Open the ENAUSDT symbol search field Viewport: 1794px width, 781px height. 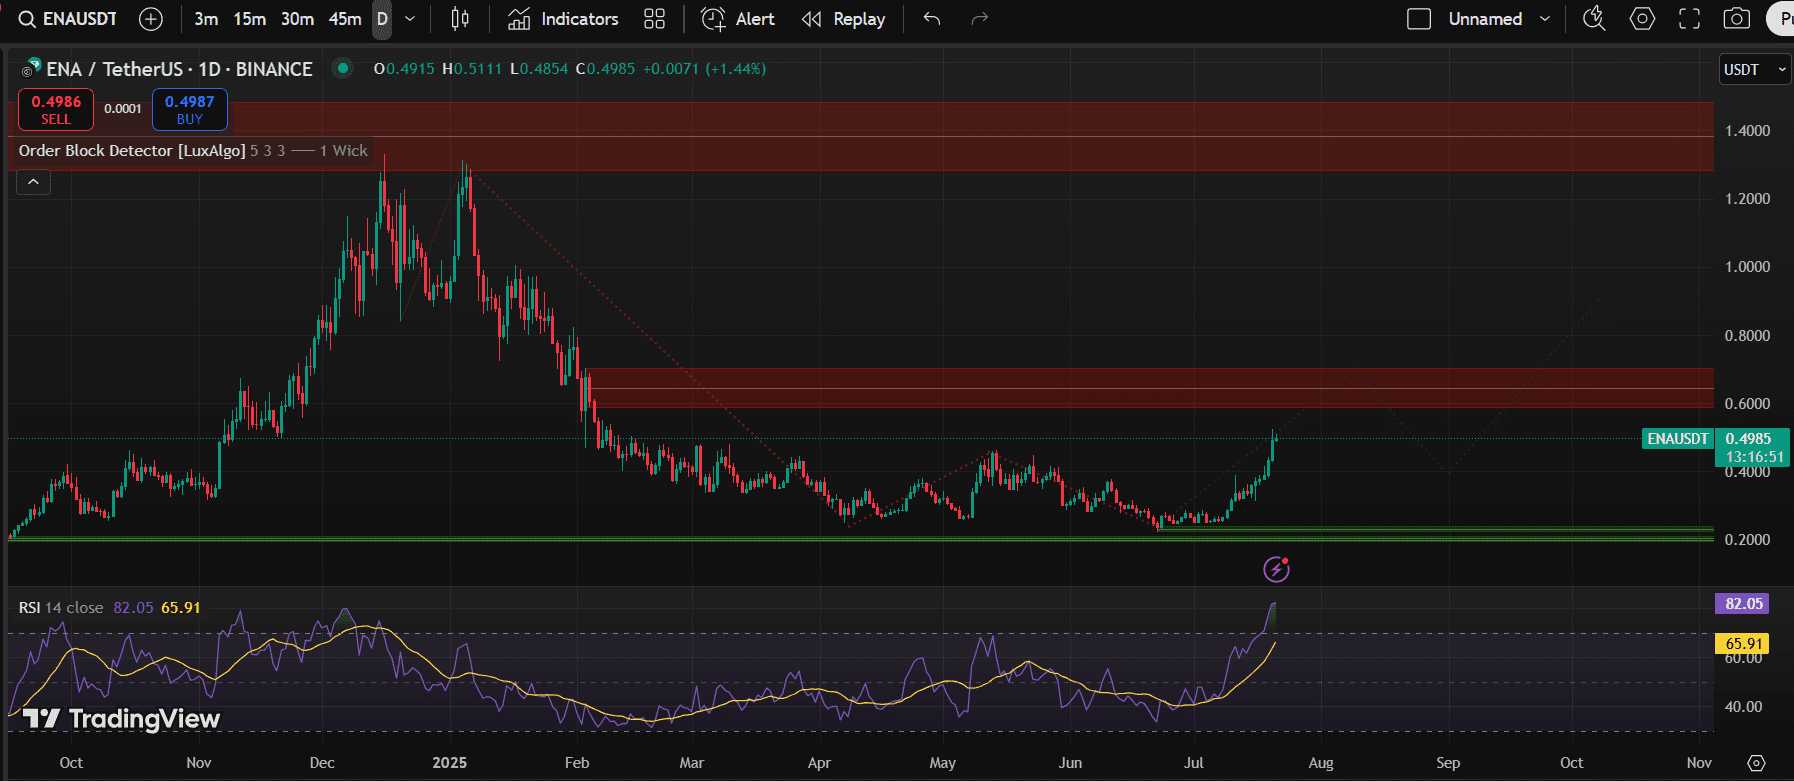68,19
